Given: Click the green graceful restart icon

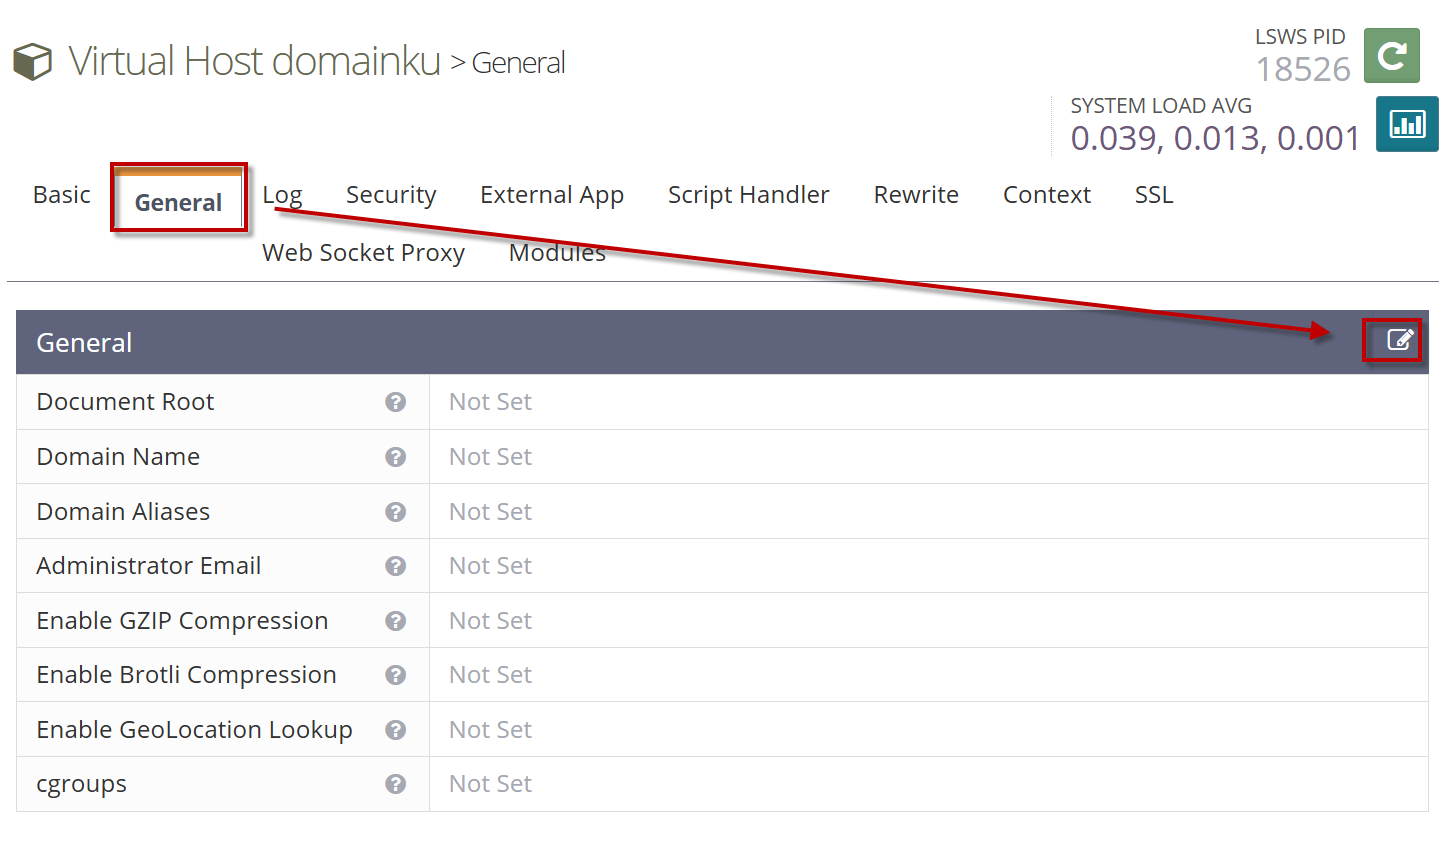Looking at the screenshot, I should pos(1391,55).
